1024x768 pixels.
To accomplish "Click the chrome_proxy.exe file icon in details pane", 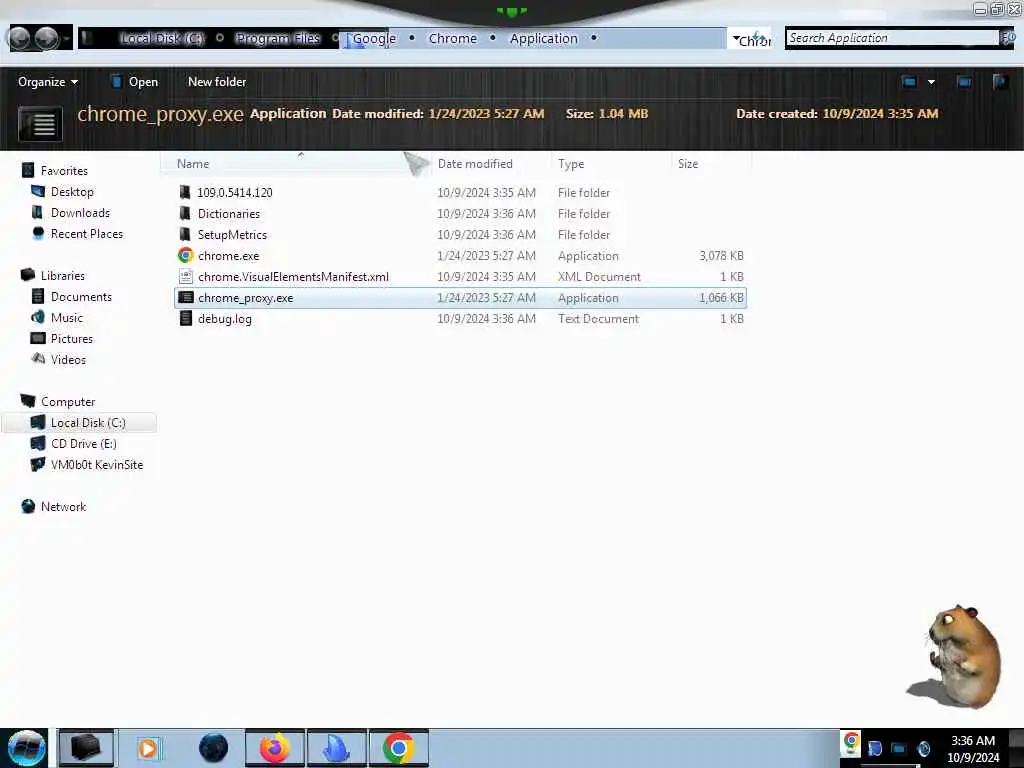I will (x=41, y=124).
